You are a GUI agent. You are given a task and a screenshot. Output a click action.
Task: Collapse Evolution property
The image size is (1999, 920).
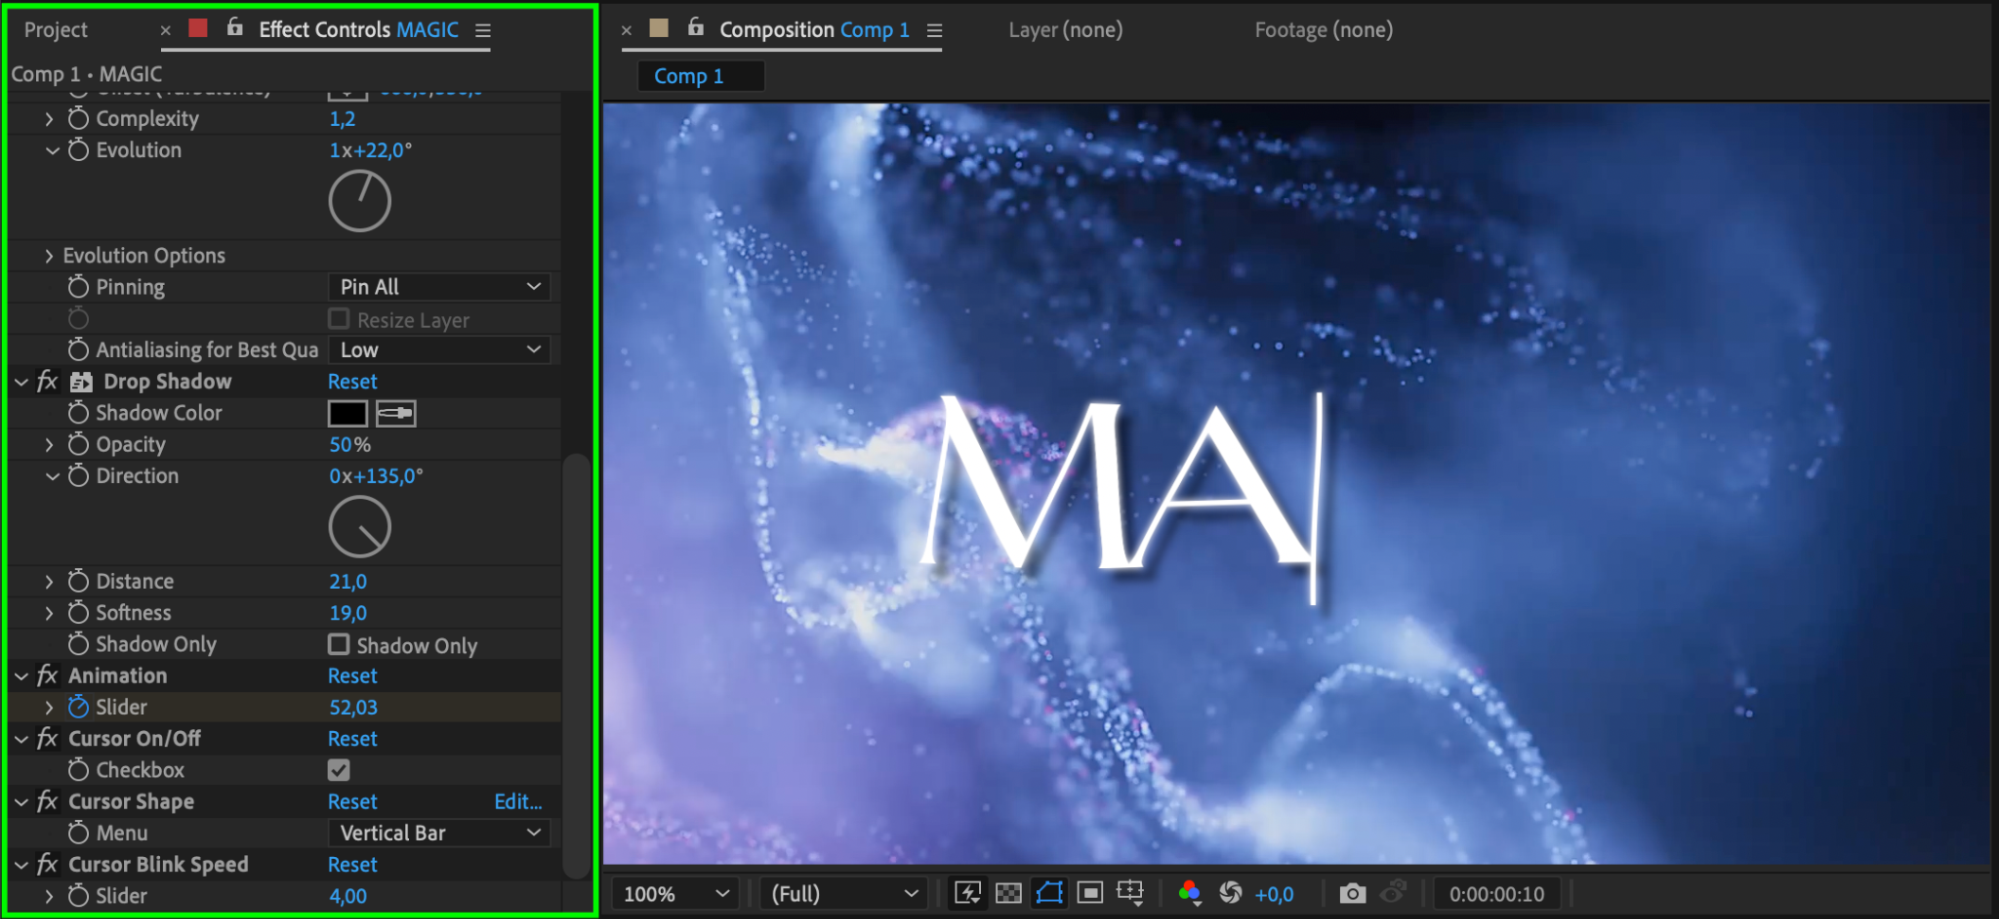[52, 151]
